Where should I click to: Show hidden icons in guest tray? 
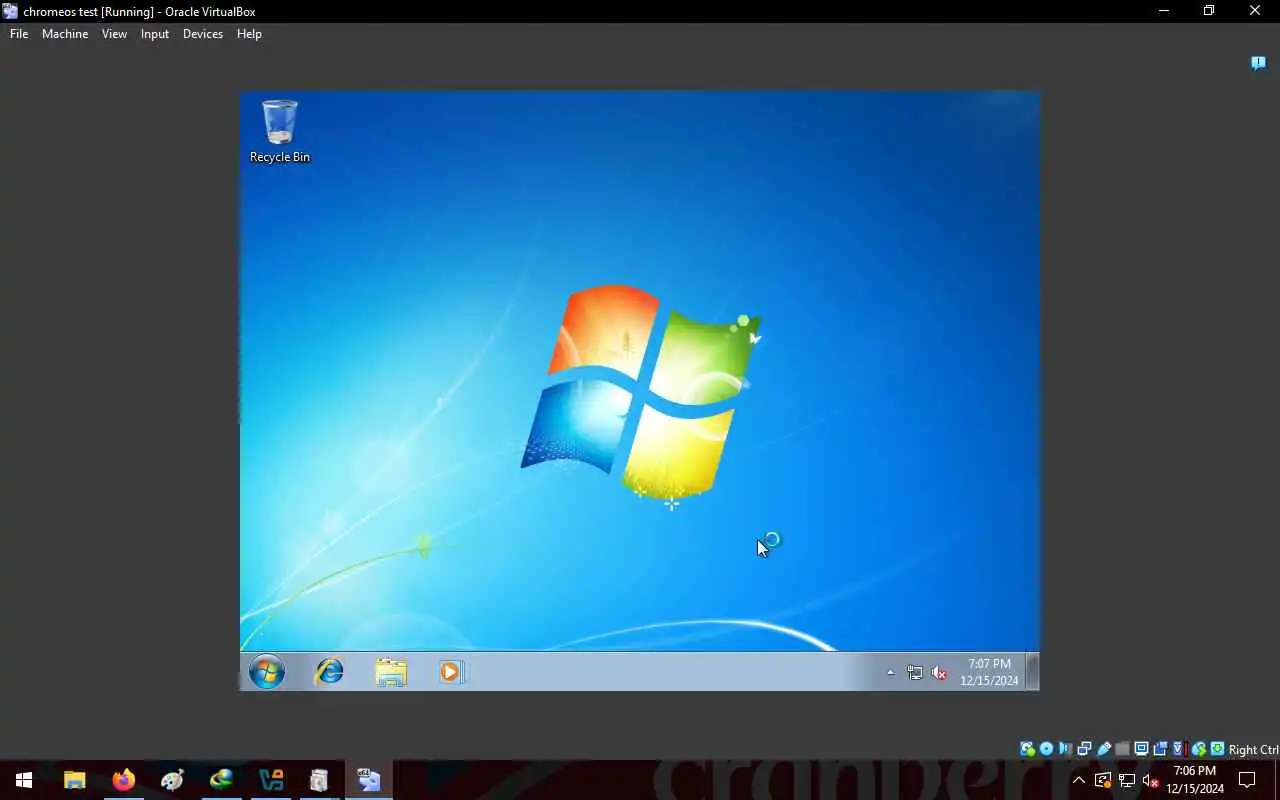(x=890, y=673)
